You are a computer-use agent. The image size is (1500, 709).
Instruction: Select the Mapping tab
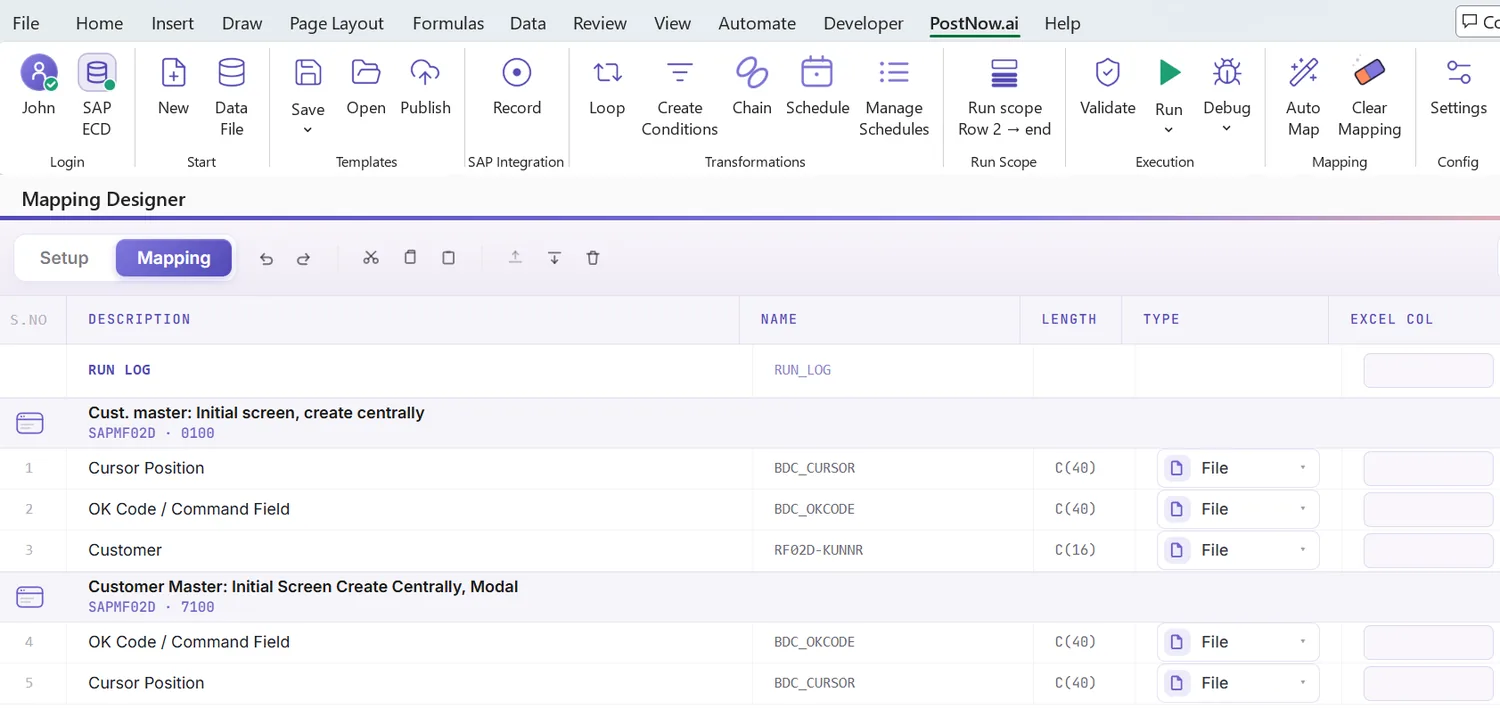coord(174,258)
